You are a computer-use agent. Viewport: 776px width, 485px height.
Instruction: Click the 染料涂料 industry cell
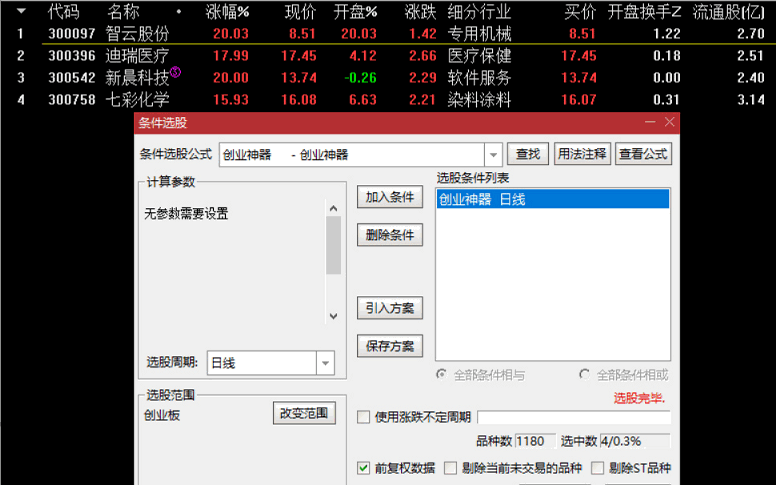(479, 99)
